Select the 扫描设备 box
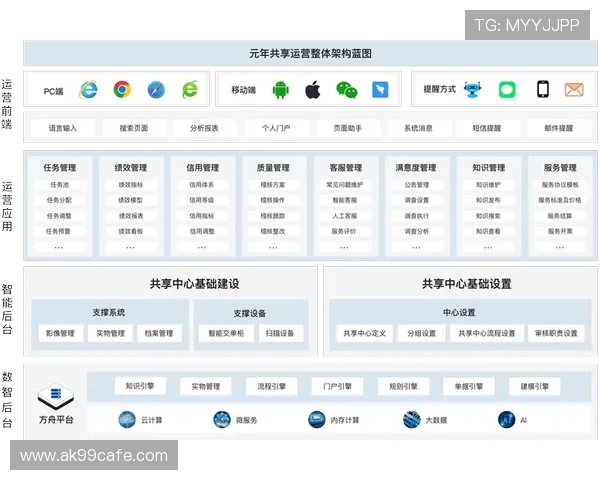 pos(280,333)
